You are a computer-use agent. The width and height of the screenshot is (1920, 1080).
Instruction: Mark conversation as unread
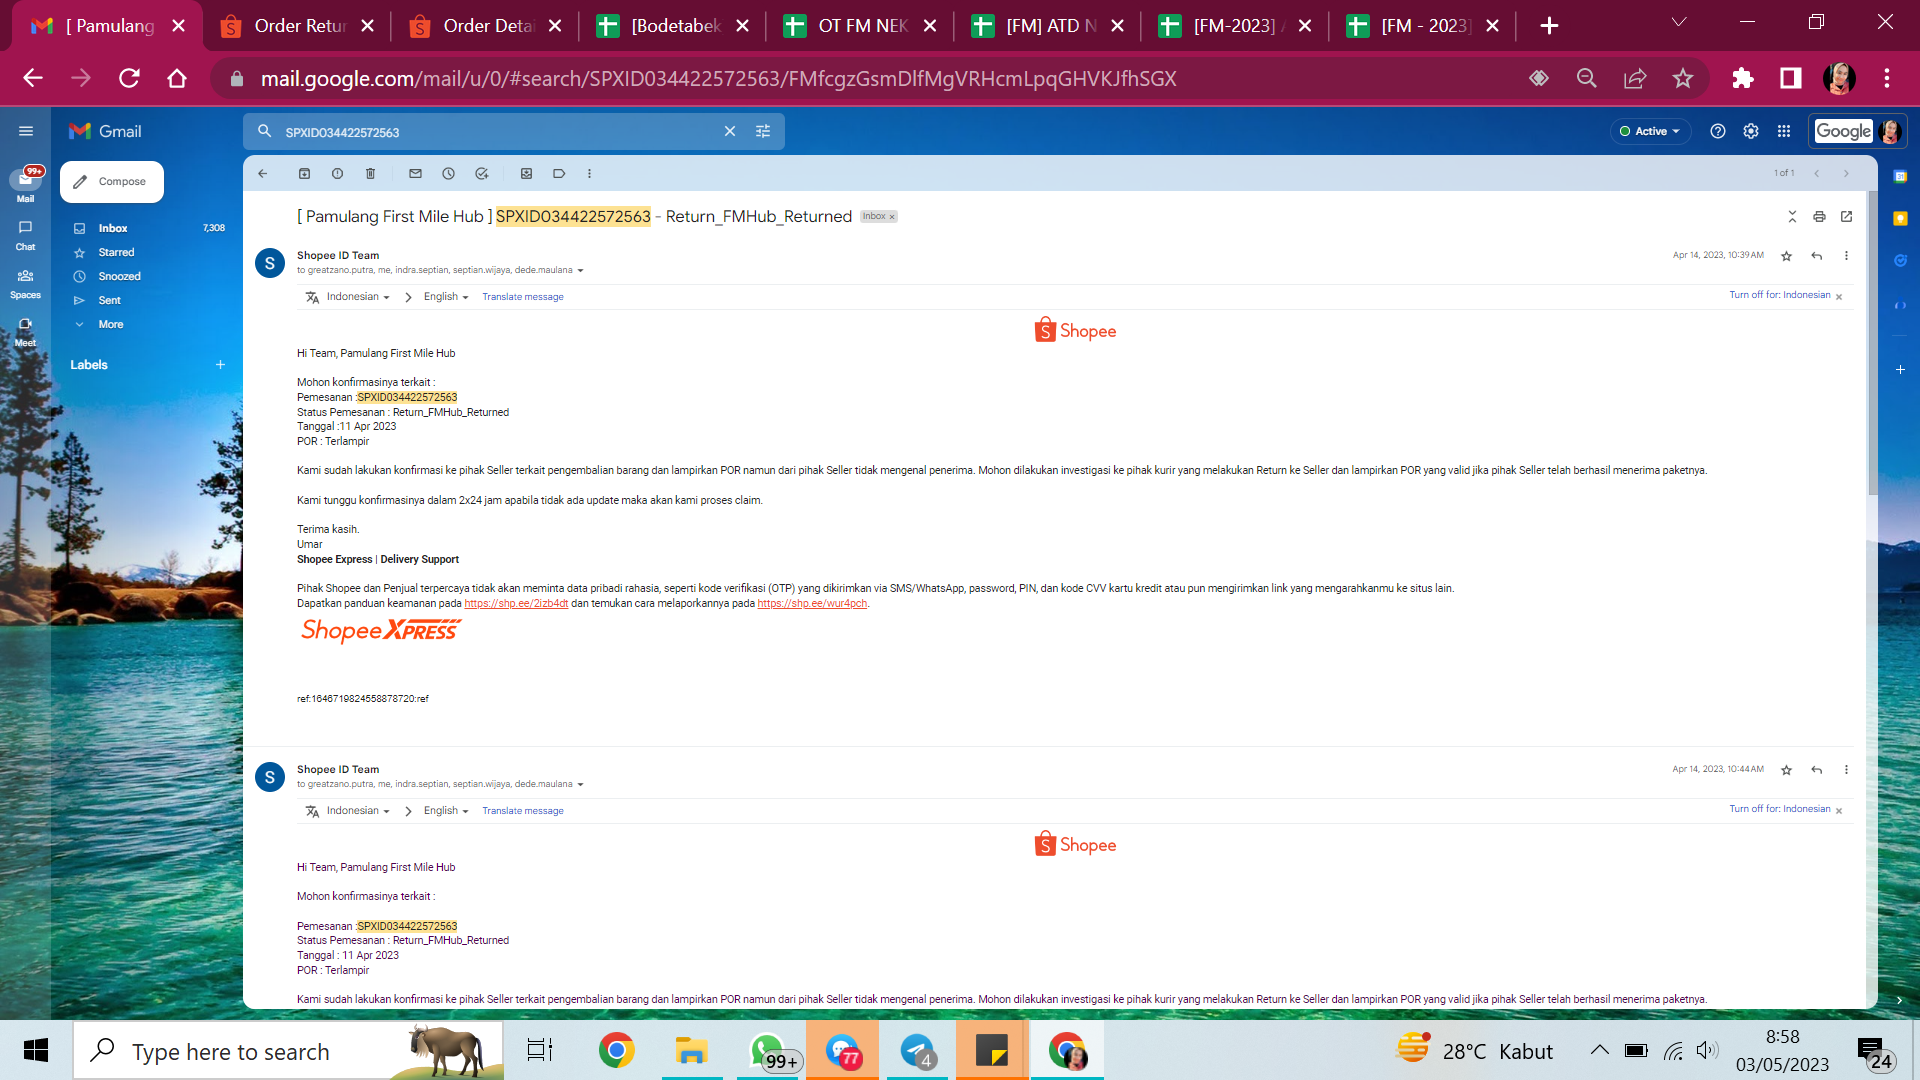[x=415, y=174]
